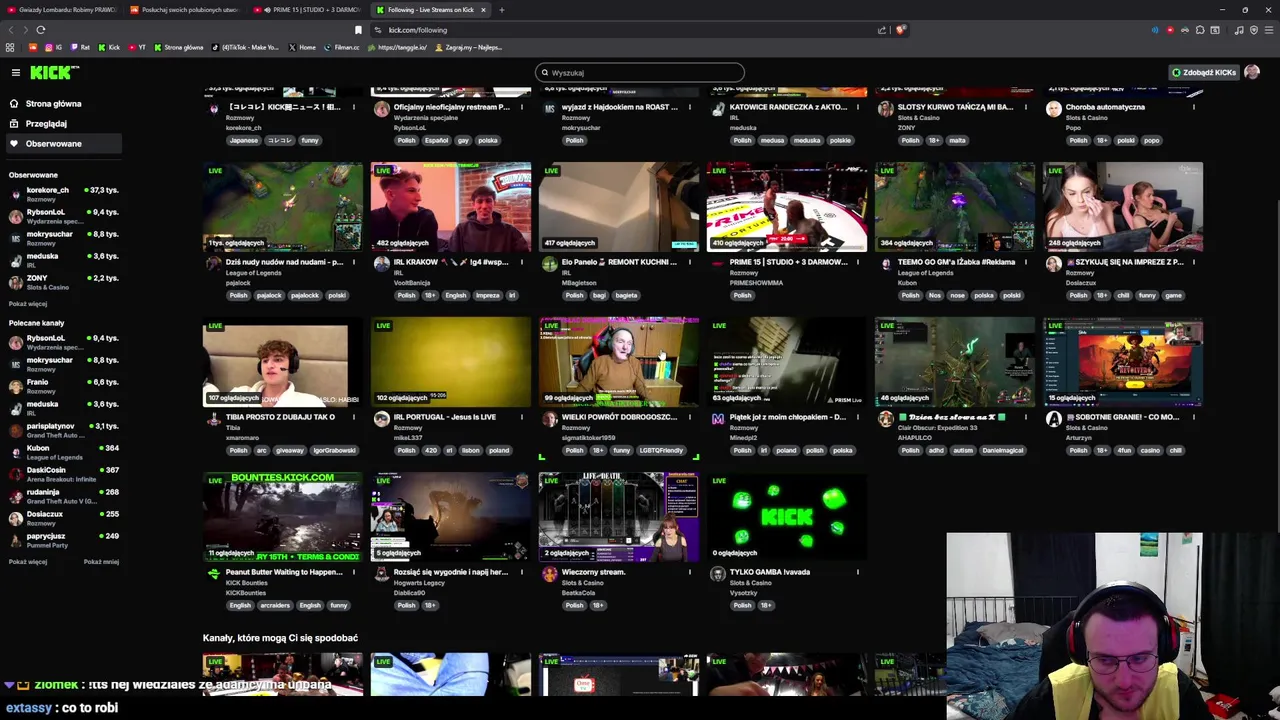
Task: Open the IRL PORTUGAL Jesus Is LIVE thumbnail
Action: coord(451,362)
